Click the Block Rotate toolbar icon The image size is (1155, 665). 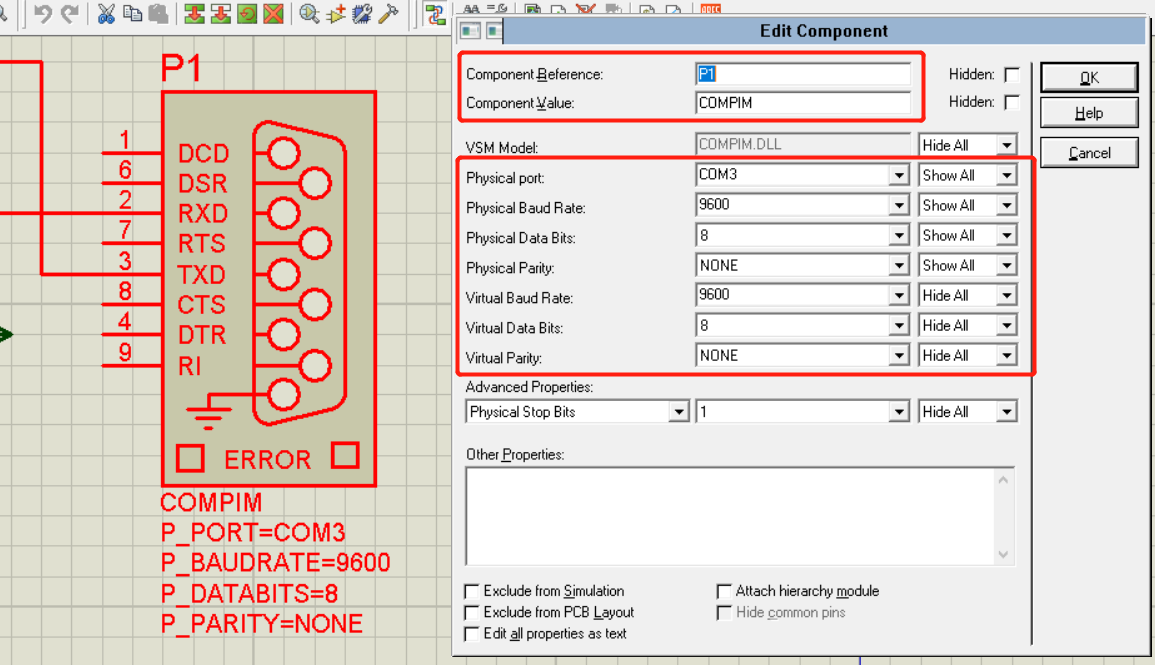point(247,14)
